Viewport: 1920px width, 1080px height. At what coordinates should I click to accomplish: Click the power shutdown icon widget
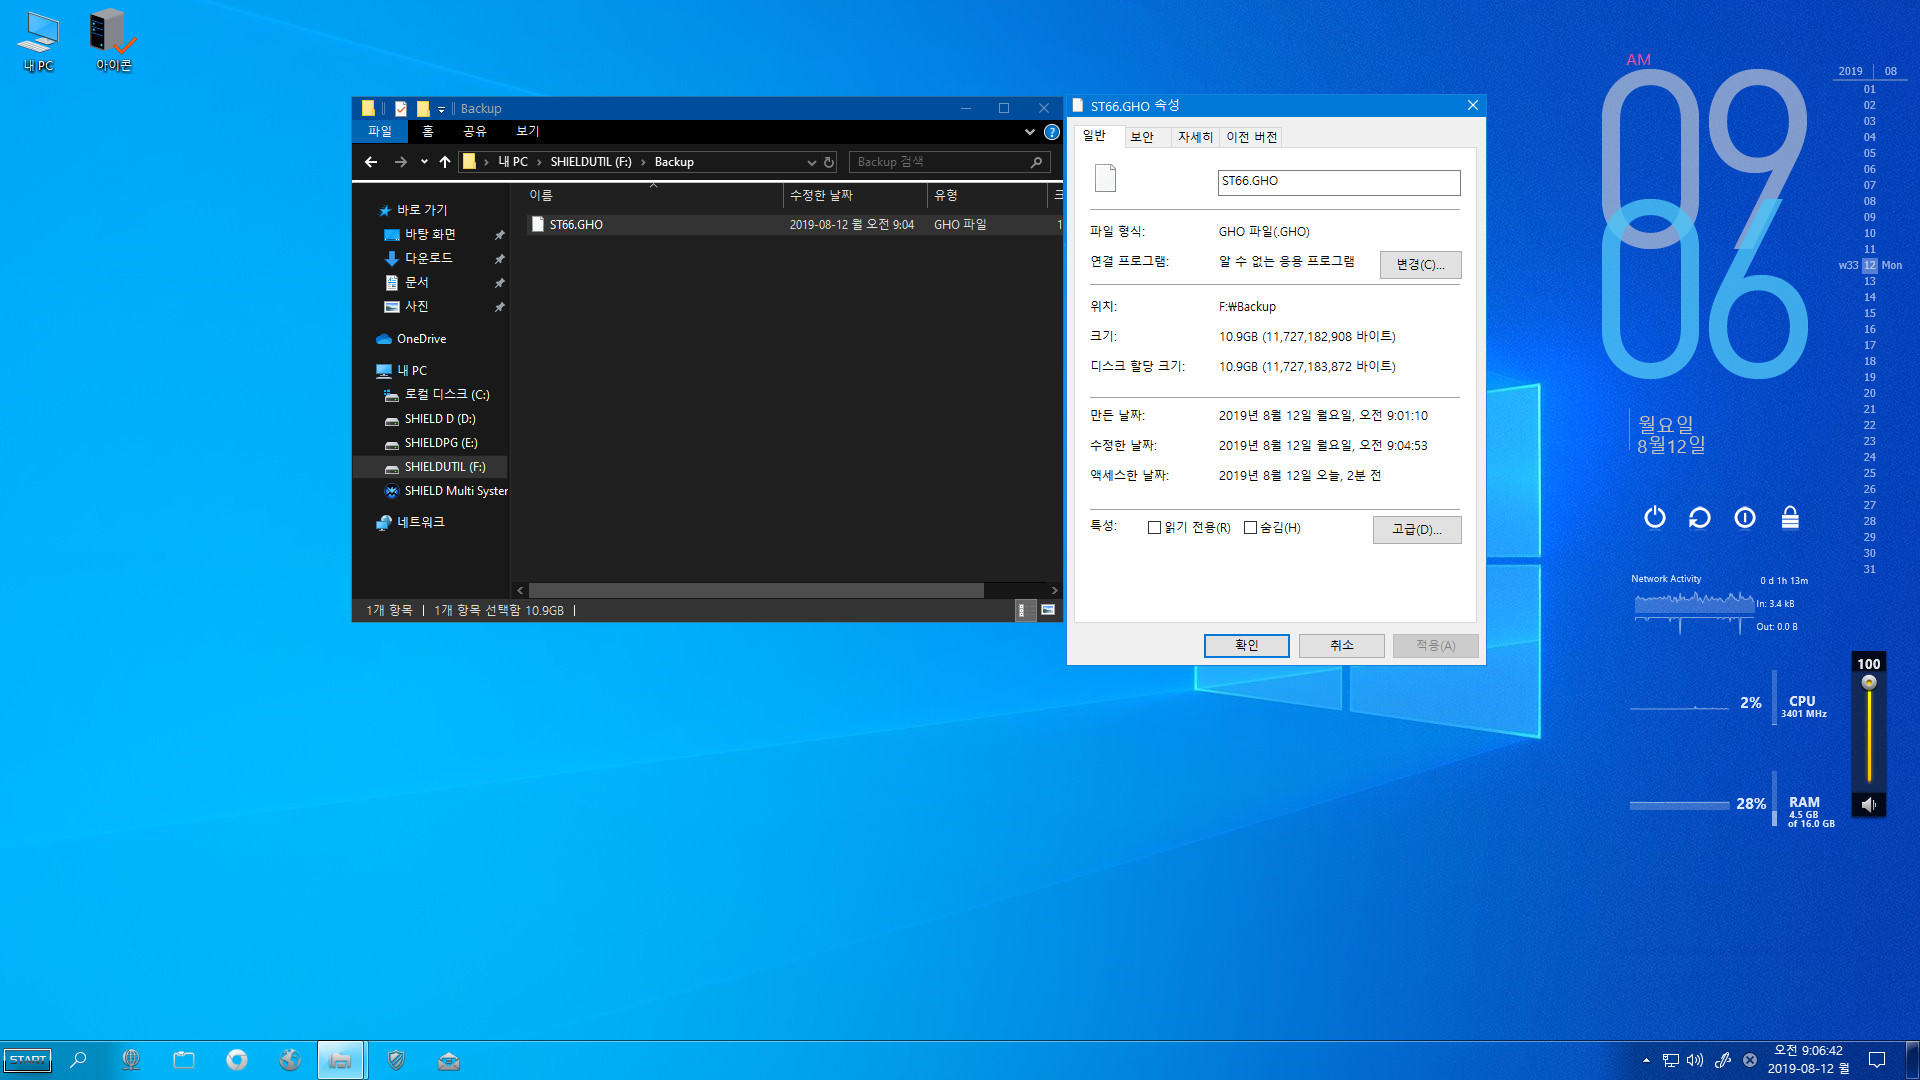pyautogui.click(x=1655, y=517)
